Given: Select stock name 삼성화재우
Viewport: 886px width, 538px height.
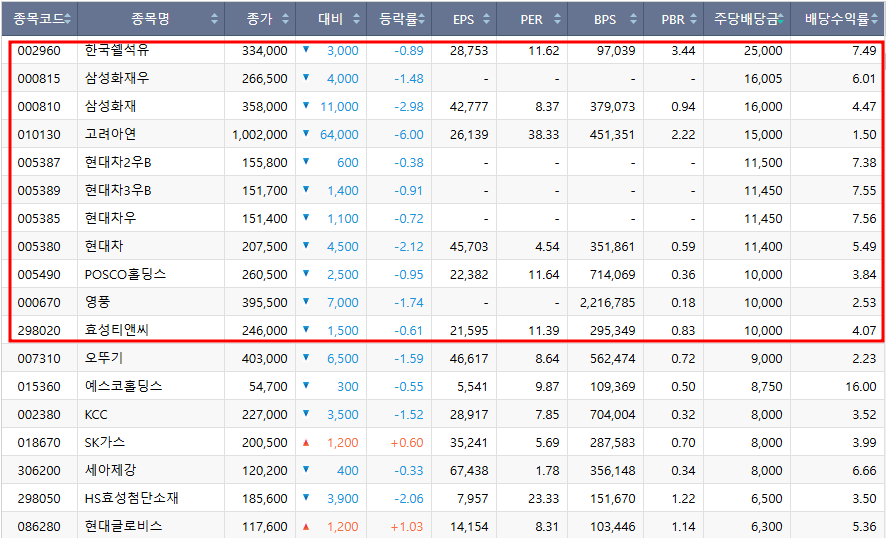Looking at the screenshot, I should coord(117,78).
